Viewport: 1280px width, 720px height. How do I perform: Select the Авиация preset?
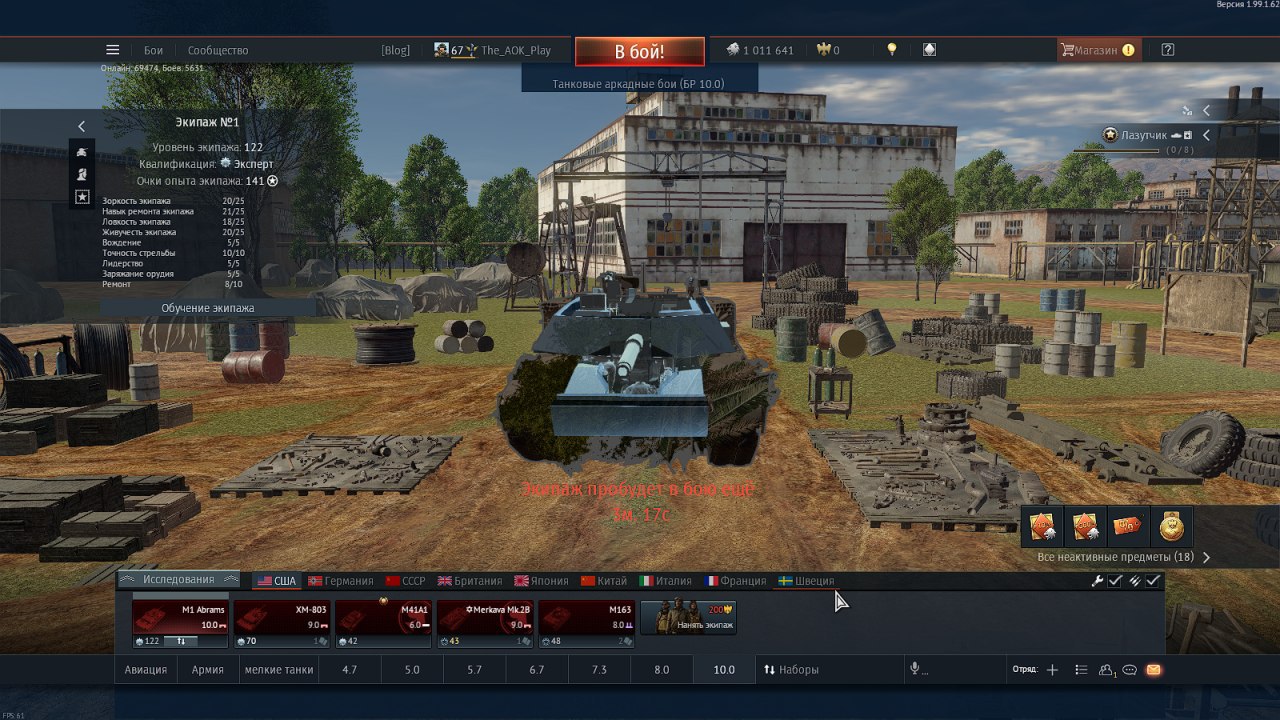(146, 670)
